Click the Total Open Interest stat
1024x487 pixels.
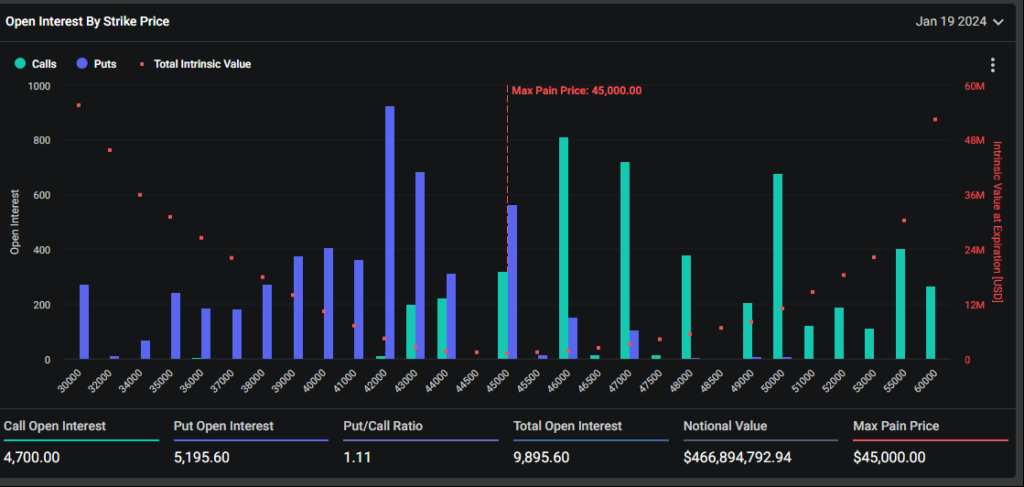[567, 426]
